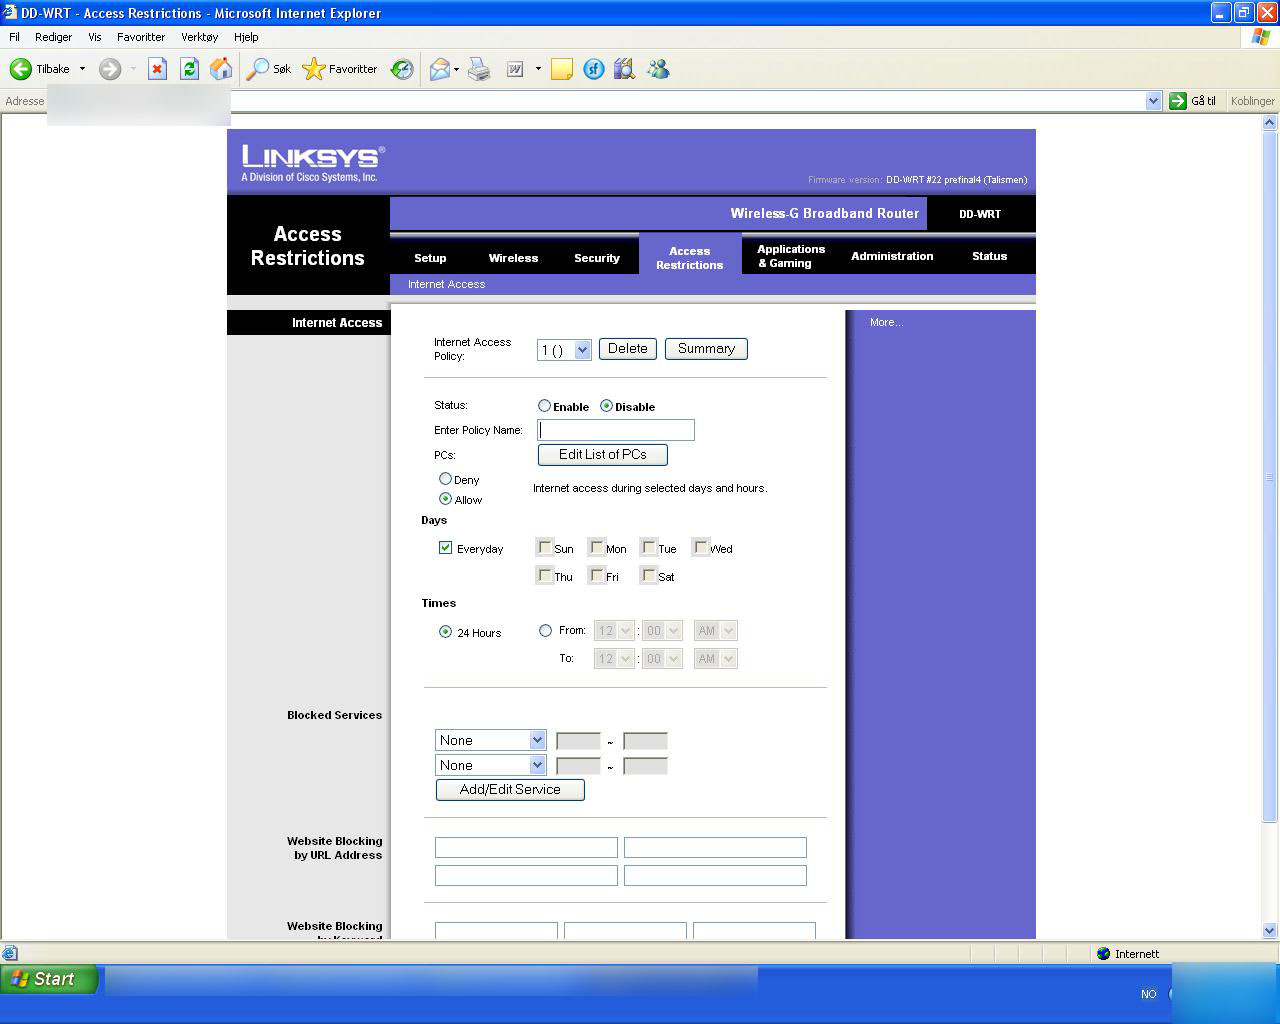The image size is (1280, 1024).
Task: Click the first Website Blocking URL field
Action: (526, 848)
